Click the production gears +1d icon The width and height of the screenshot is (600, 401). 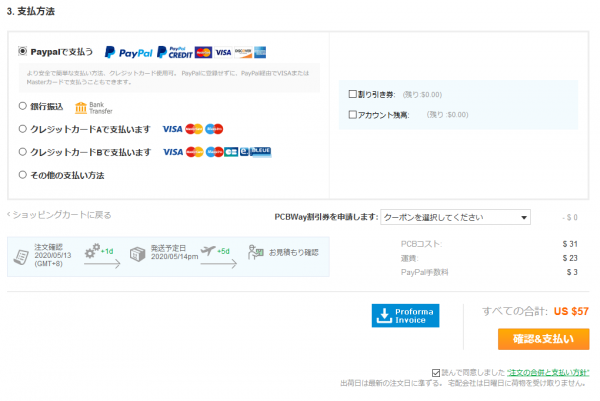(x=95, y=251)
